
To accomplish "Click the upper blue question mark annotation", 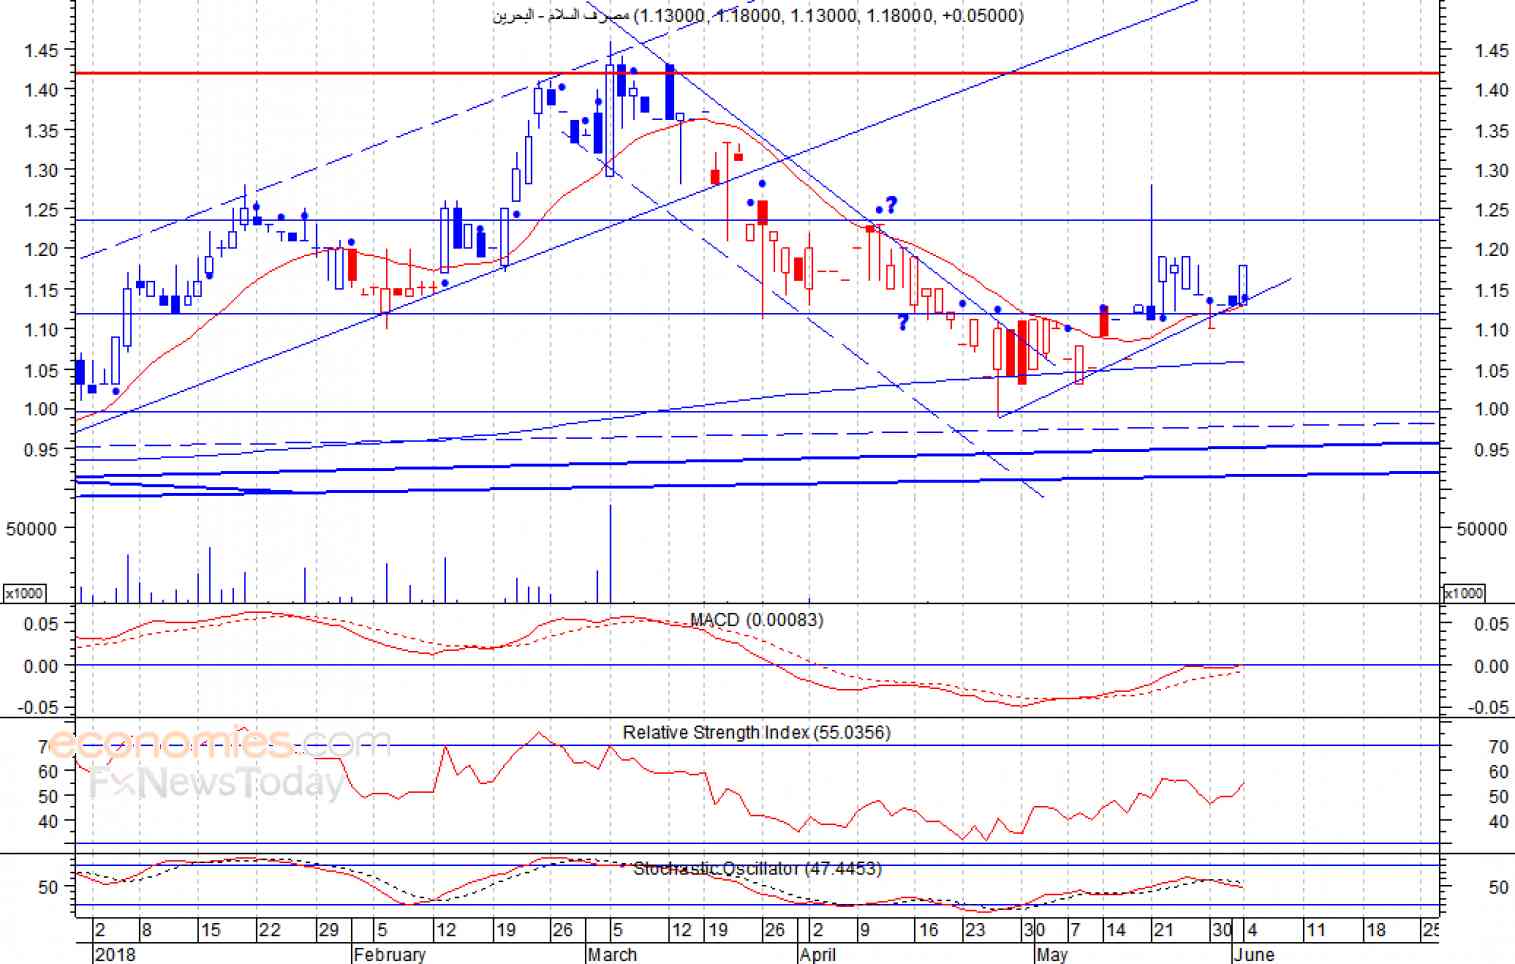I will pyautogui.click(x=891, y=205).
